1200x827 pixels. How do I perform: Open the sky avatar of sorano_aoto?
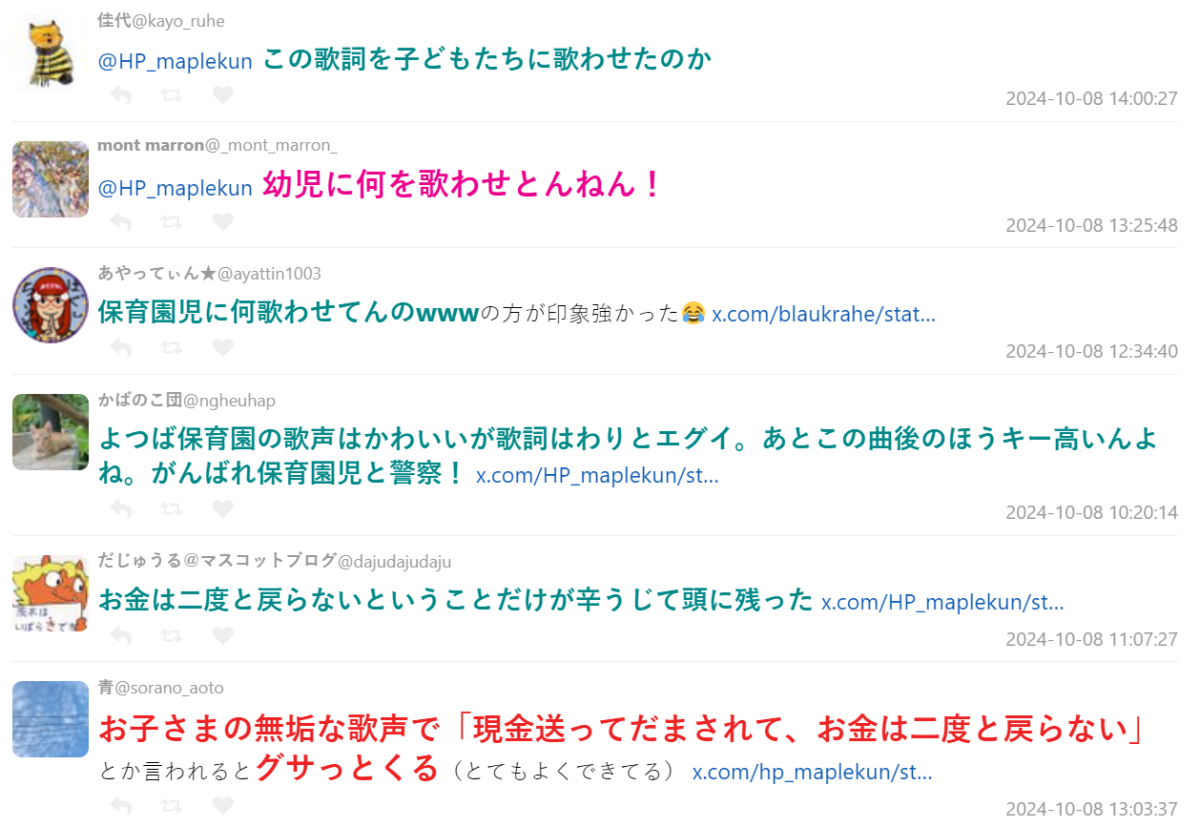(50, 719)
